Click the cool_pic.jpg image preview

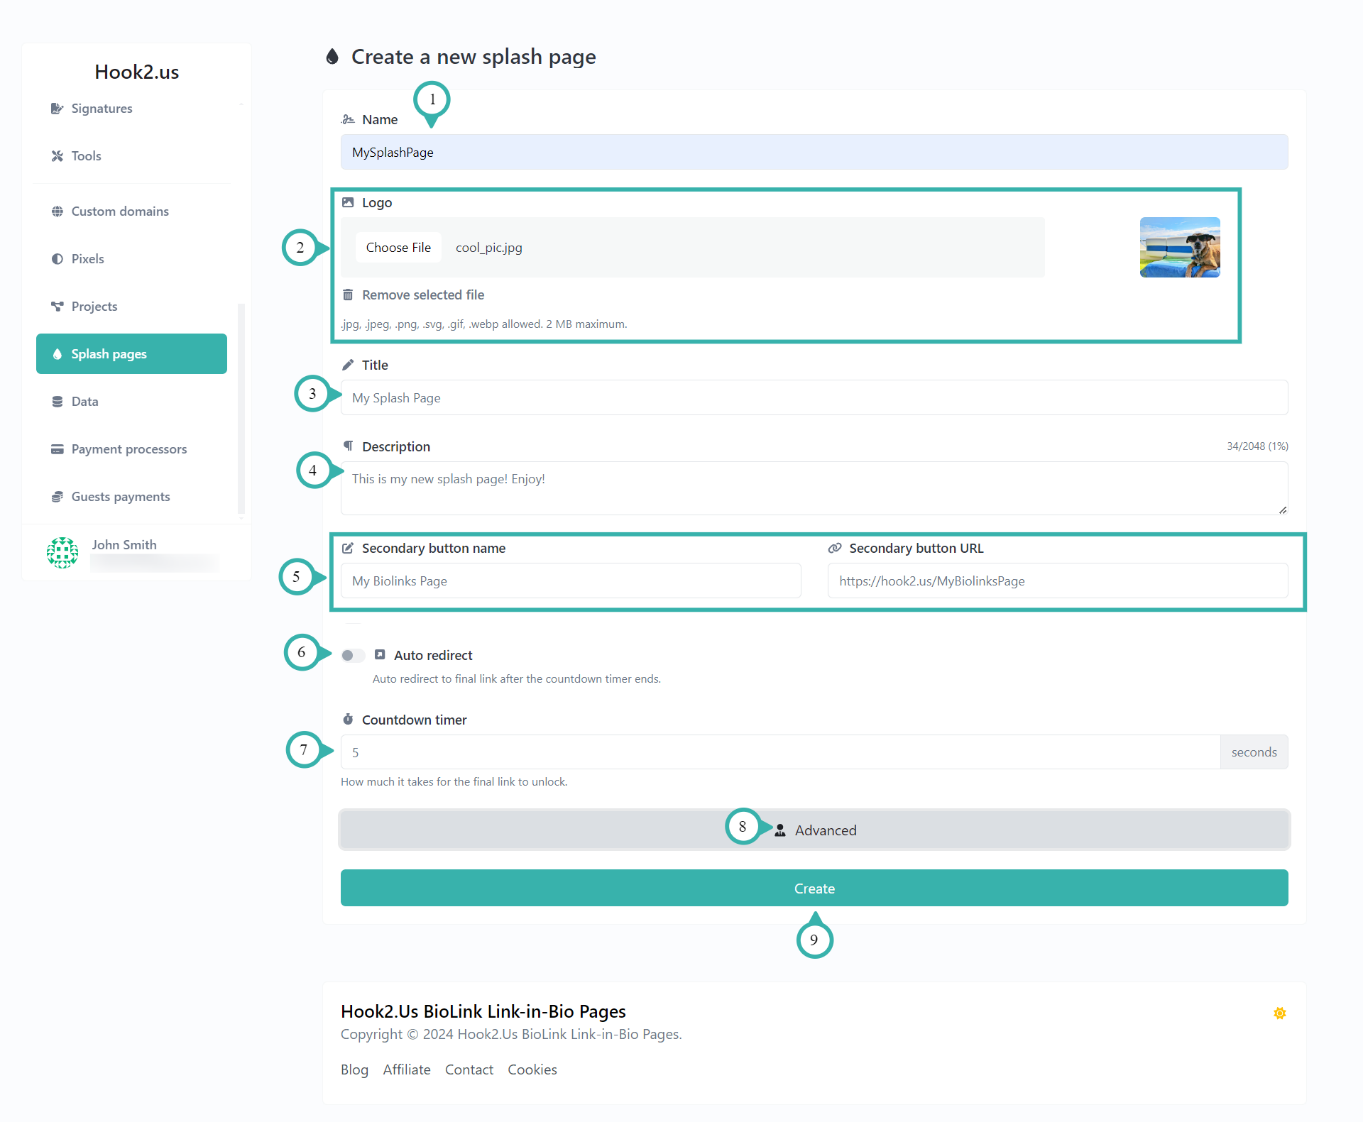[1180, 247]
